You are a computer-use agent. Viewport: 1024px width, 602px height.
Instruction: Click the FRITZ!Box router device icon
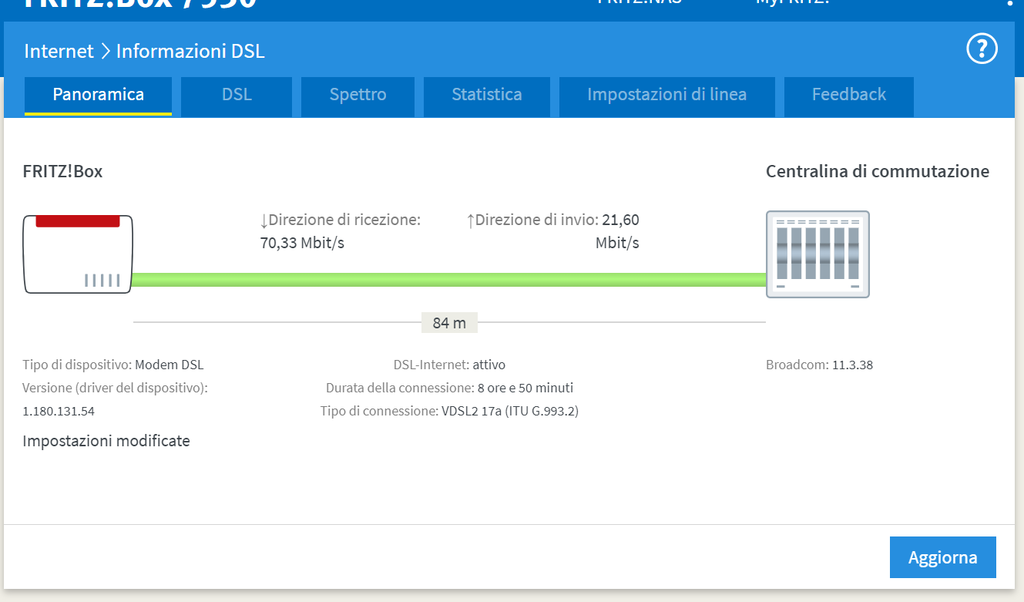click(x=78, y=254)
